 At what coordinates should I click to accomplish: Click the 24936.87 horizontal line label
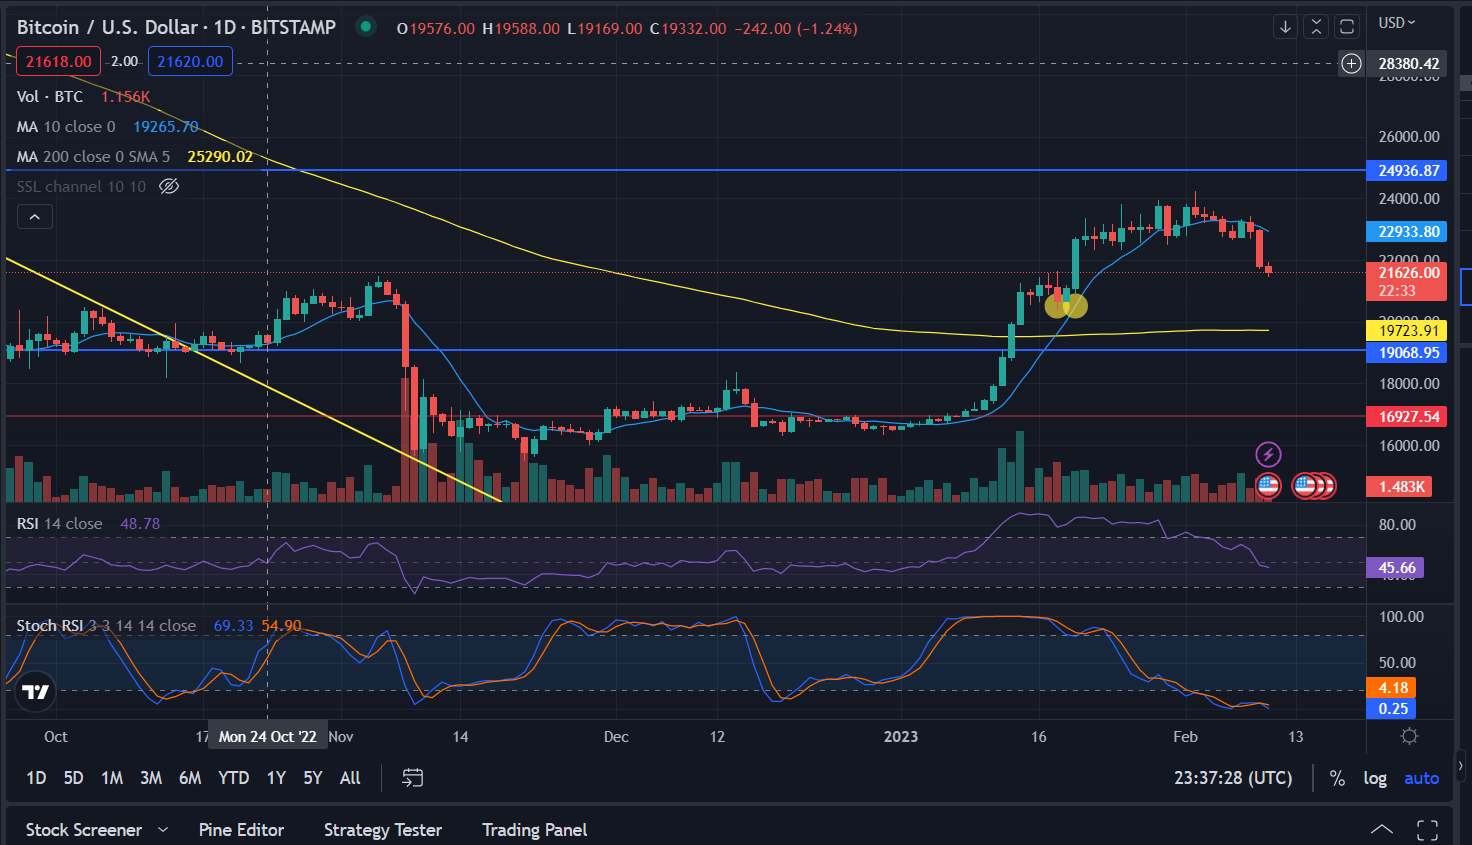(x=1407, y=171)
